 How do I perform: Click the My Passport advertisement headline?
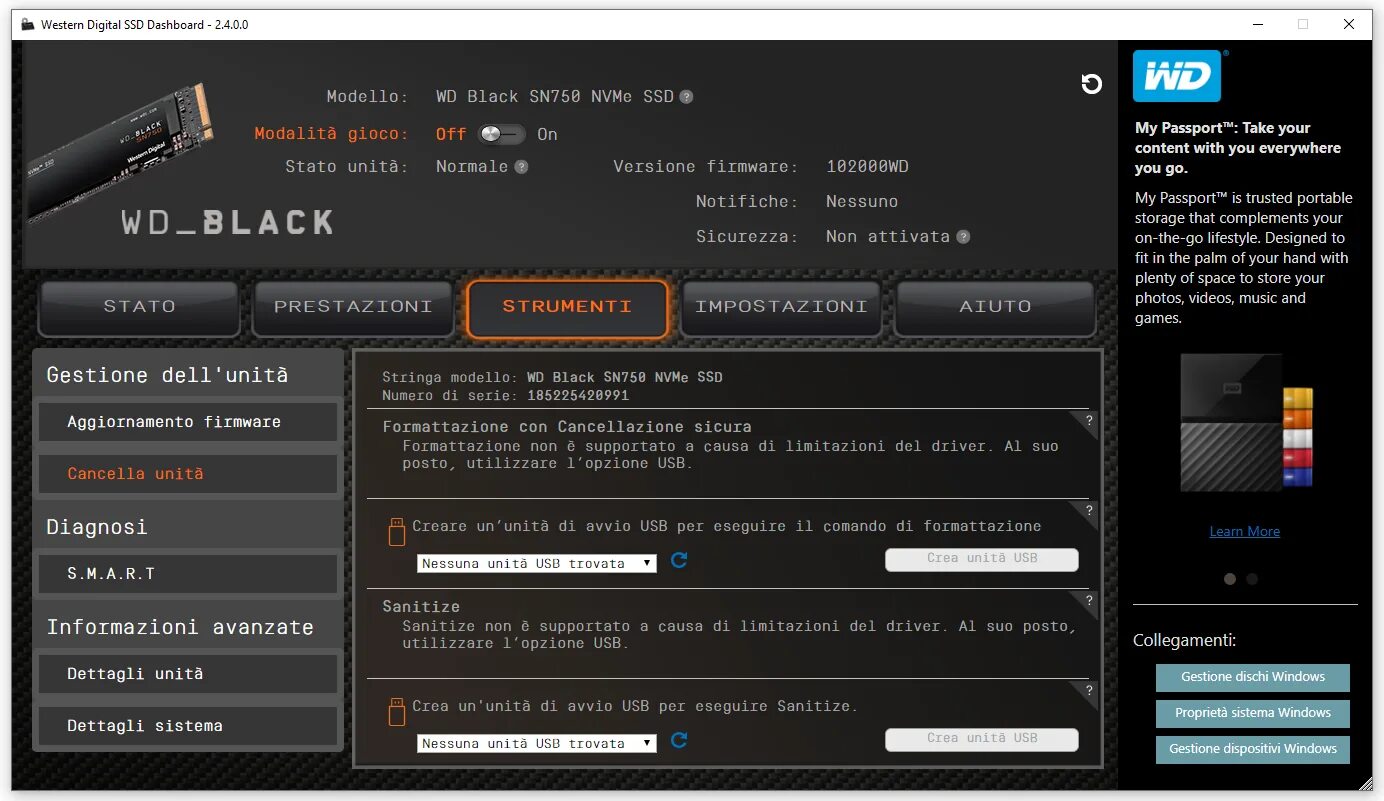point(1238,148)
